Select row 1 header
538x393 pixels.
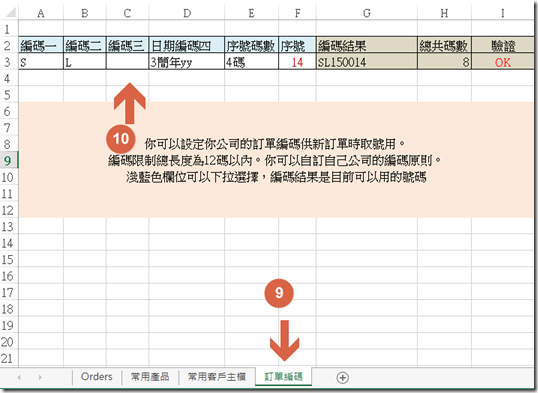pyautogui.click(x=8, y=29)
